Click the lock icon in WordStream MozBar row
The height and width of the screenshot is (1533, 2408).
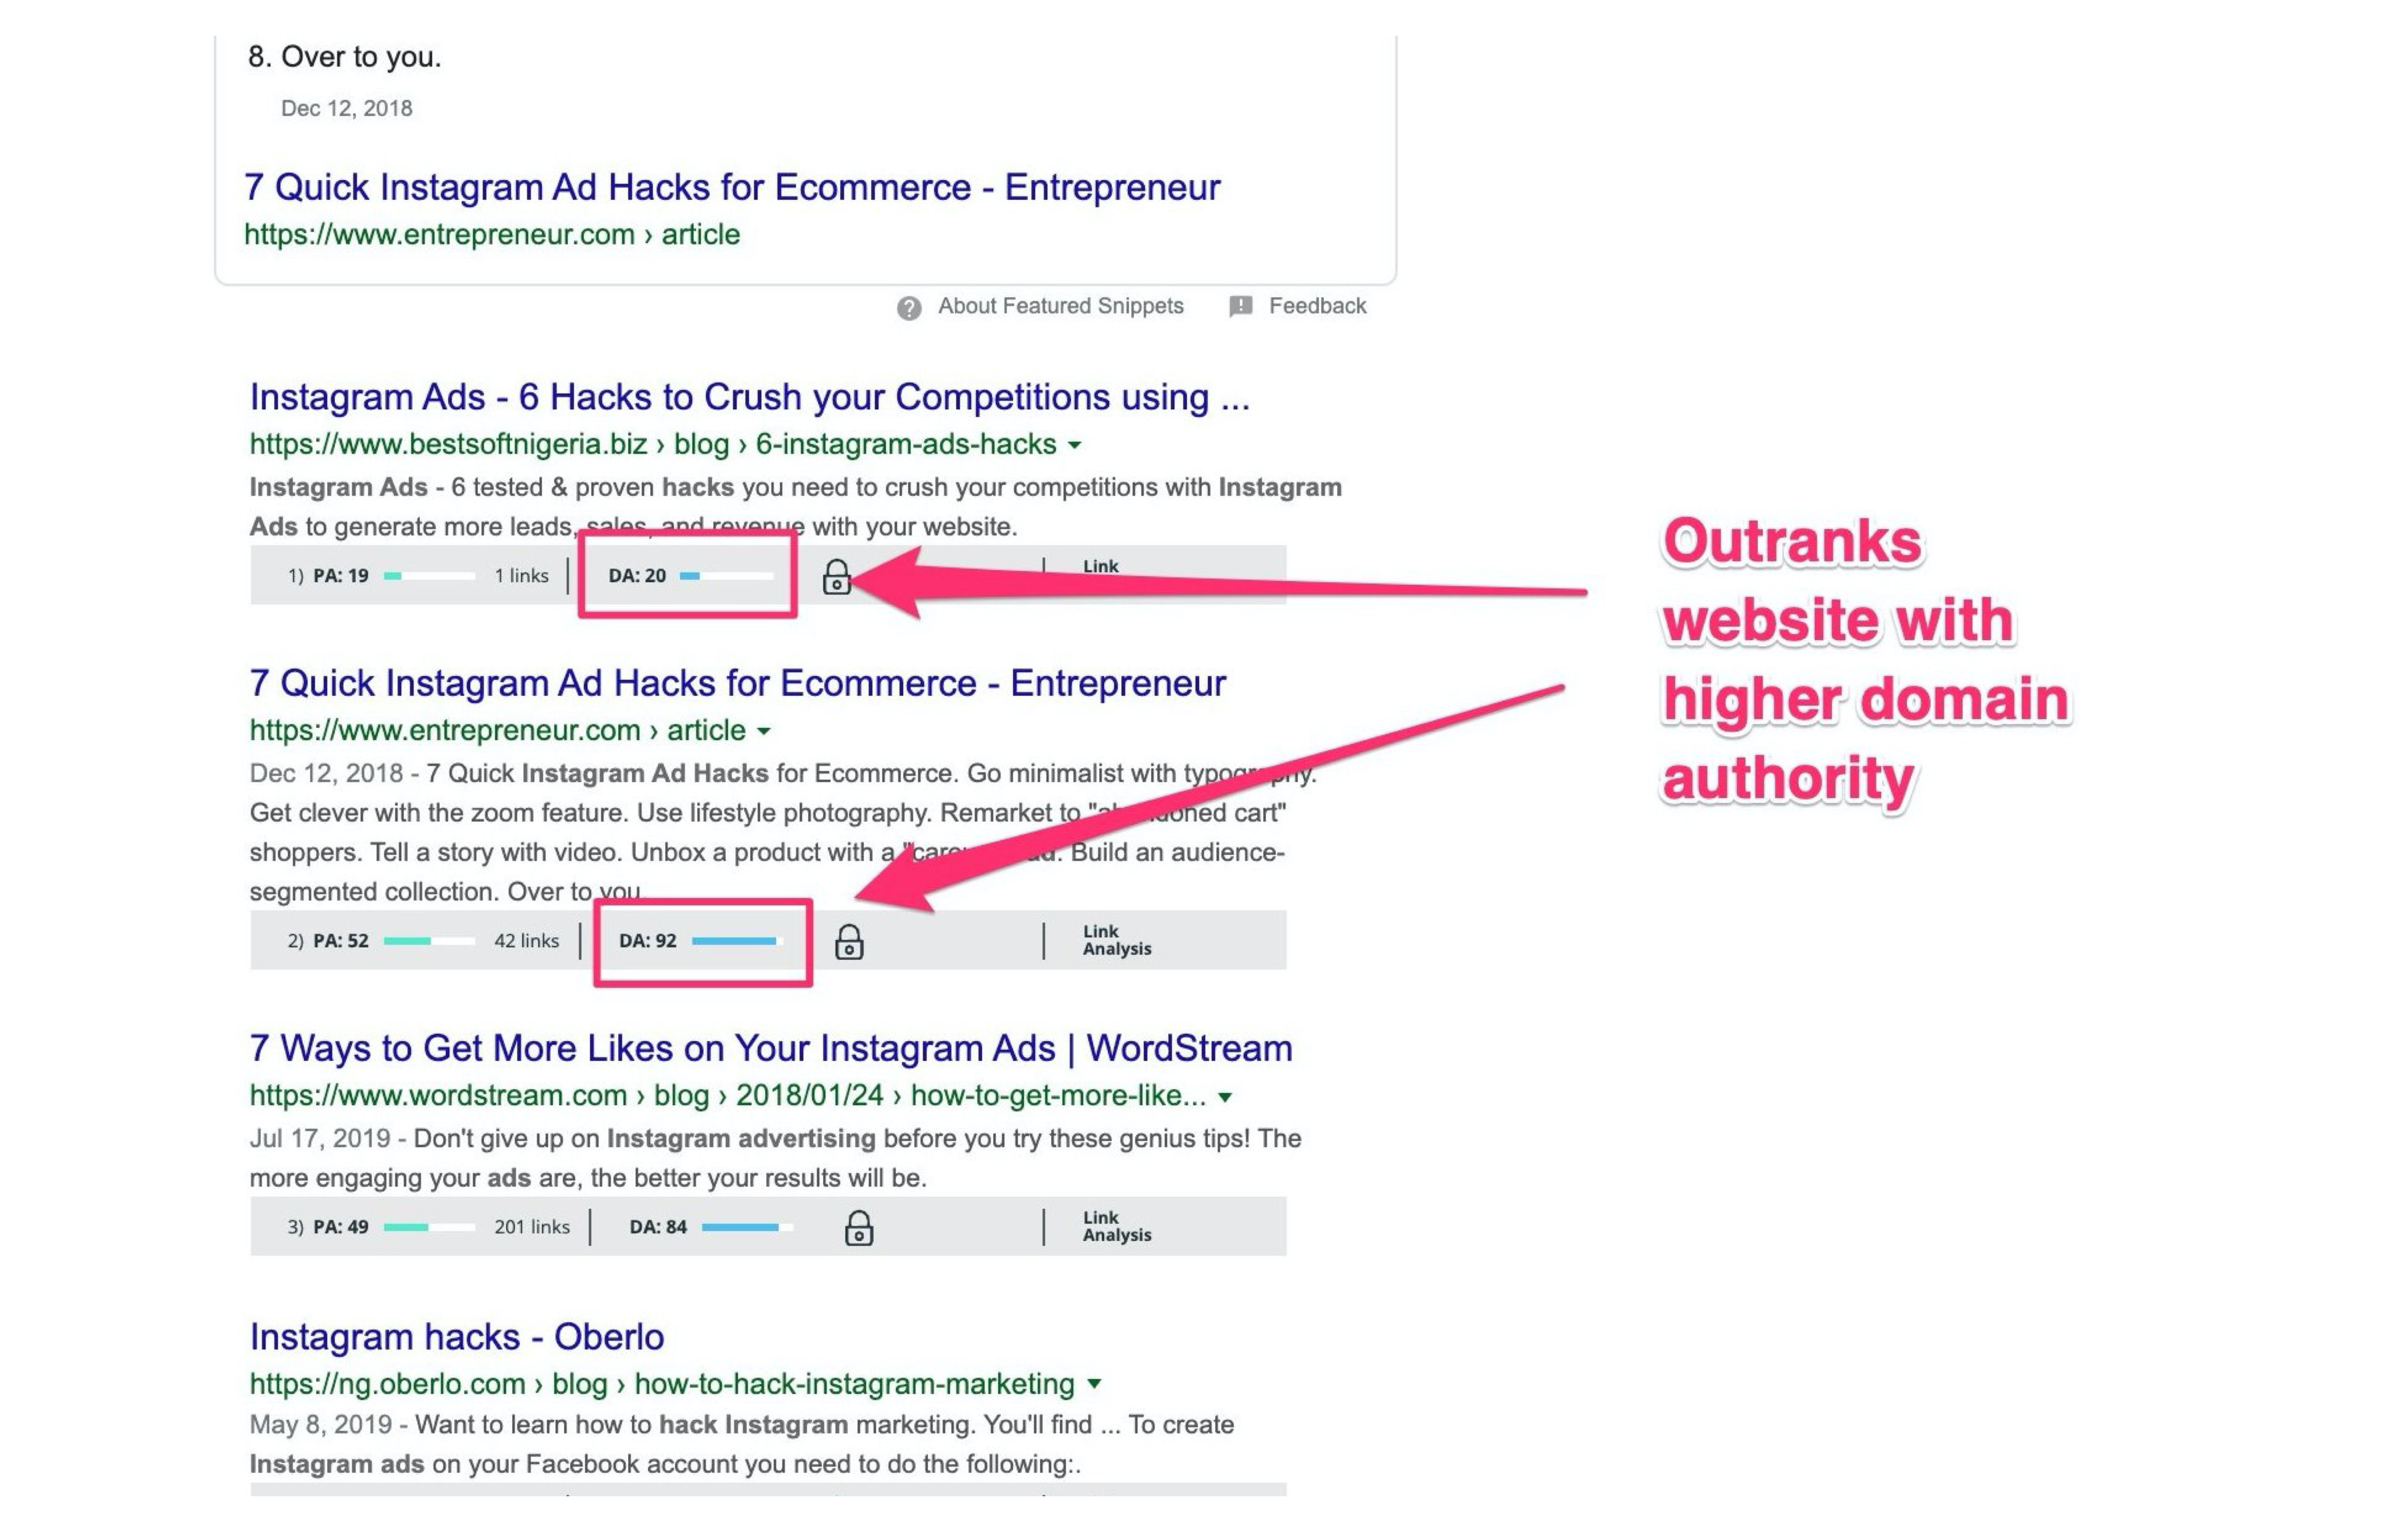point(859,1228)
